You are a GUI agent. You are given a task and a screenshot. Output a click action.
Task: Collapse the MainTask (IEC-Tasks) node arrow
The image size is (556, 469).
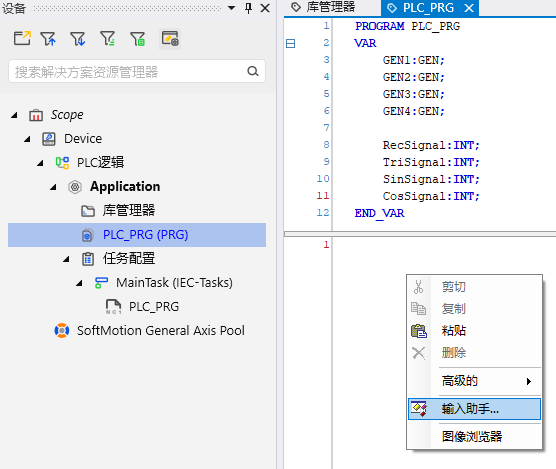pos(79,283)
